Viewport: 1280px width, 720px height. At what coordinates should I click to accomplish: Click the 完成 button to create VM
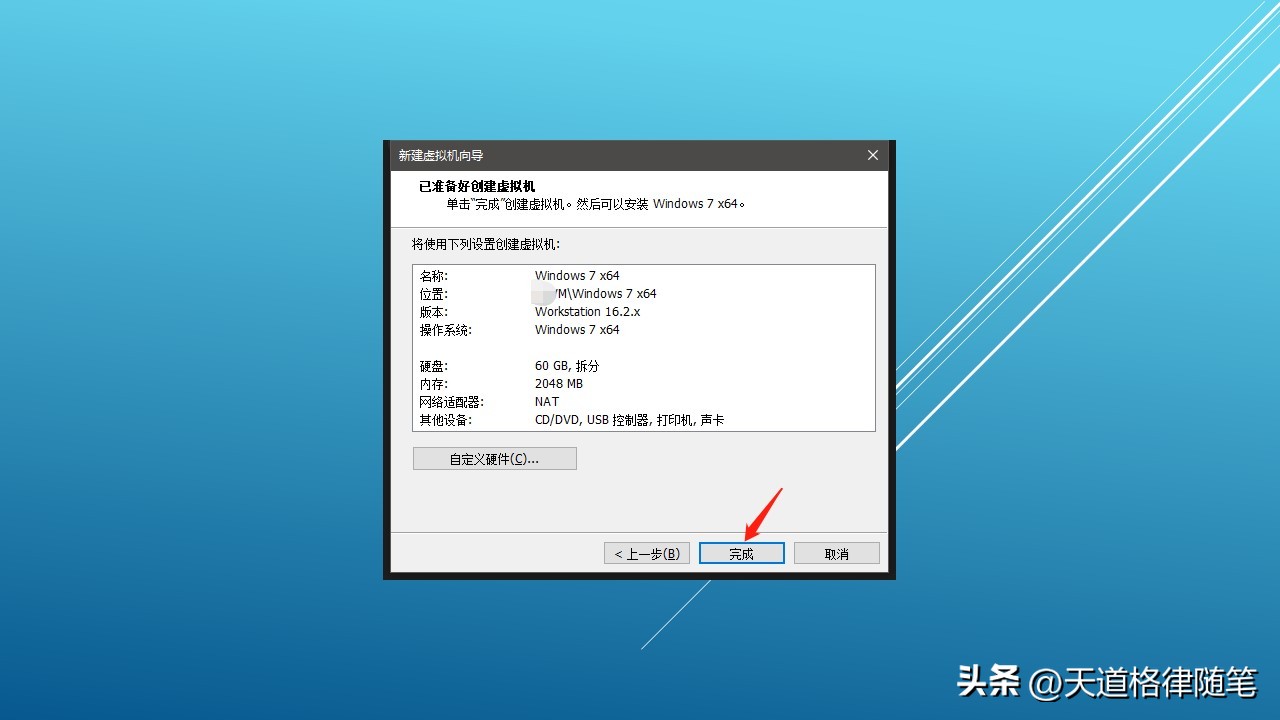(741, 552)
